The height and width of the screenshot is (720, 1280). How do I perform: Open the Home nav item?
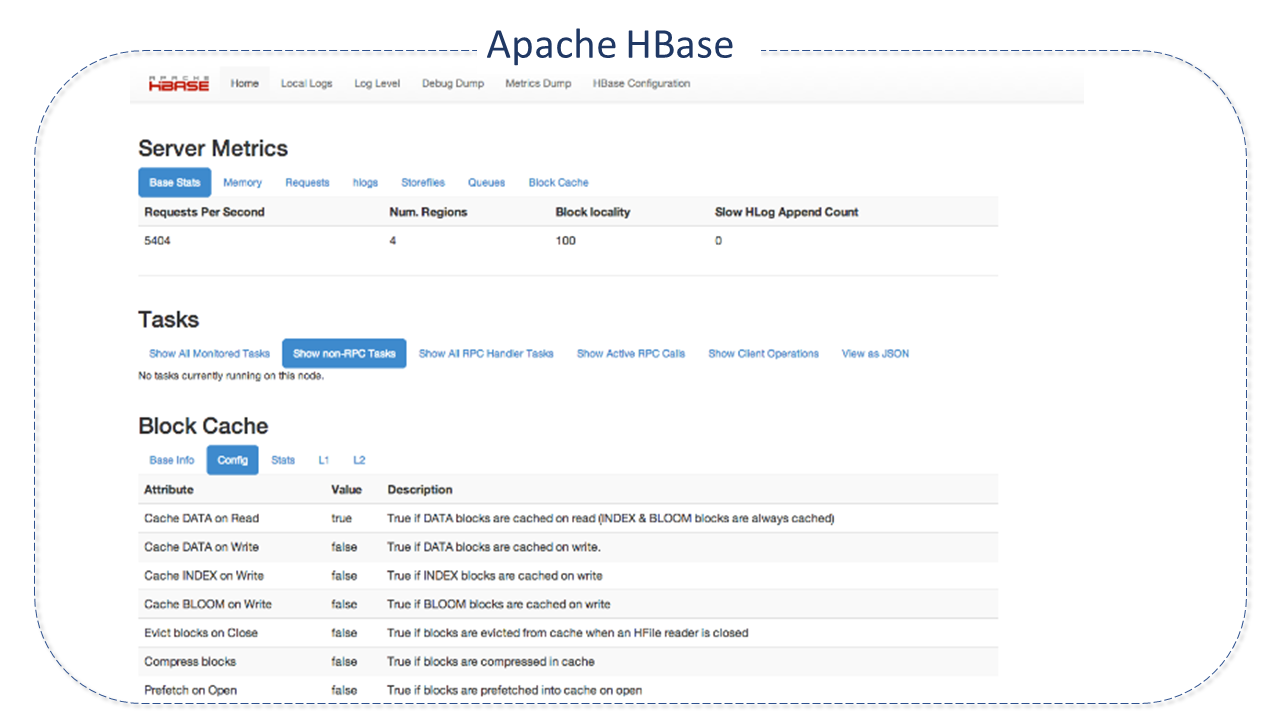tap(245, 84)
